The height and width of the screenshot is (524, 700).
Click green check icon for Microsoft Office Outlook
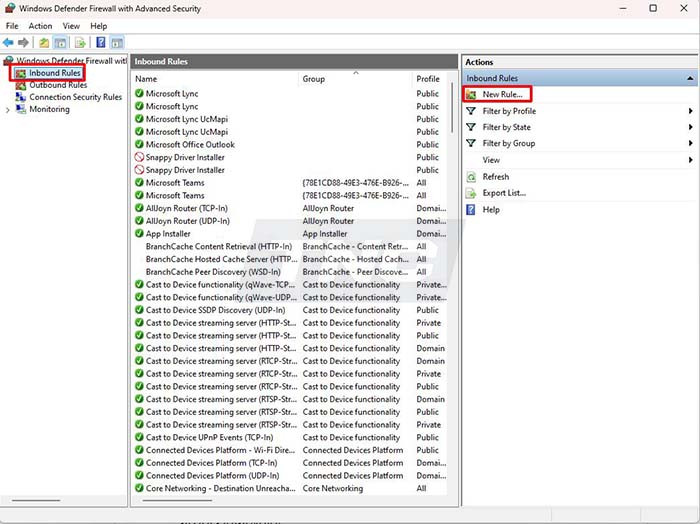pyautogui.click(x=139, y=144)
